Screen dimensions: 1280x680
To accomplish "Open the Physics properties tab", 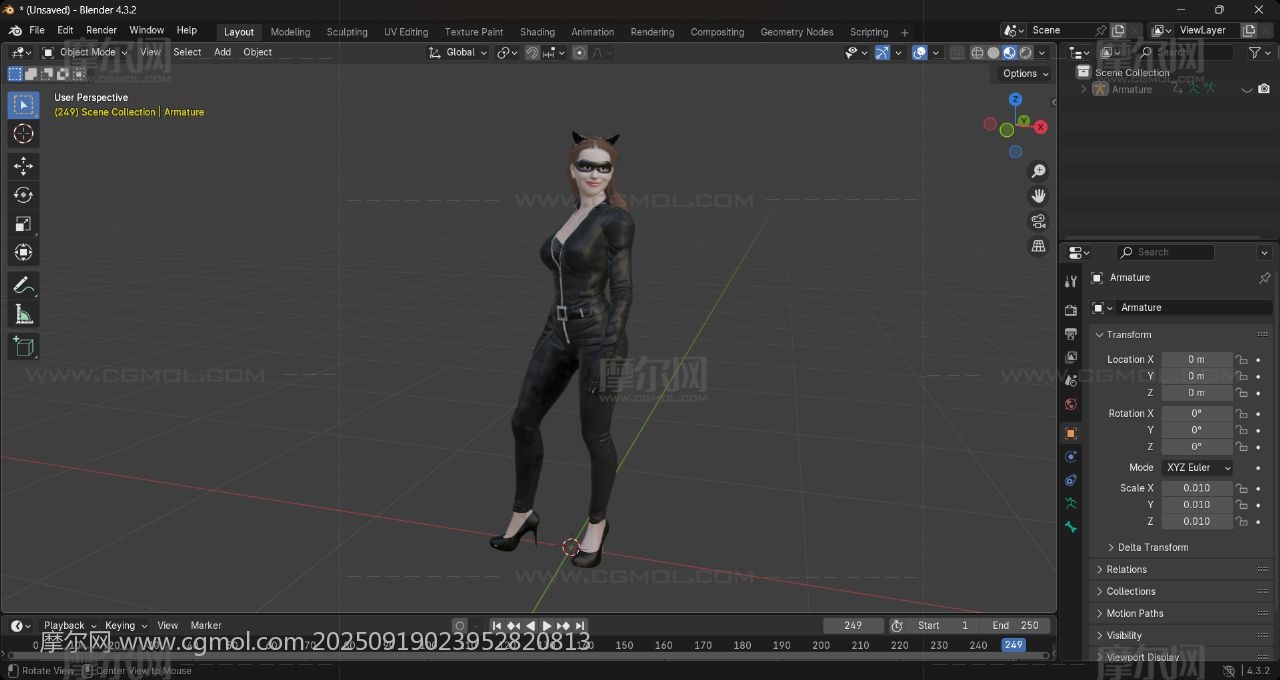I will (1071, 457).
